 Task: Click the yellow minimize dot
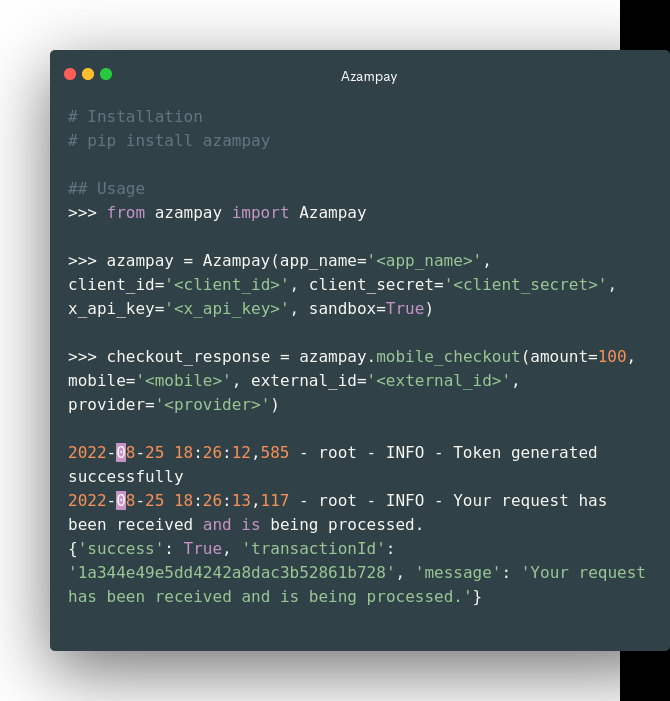88,74
